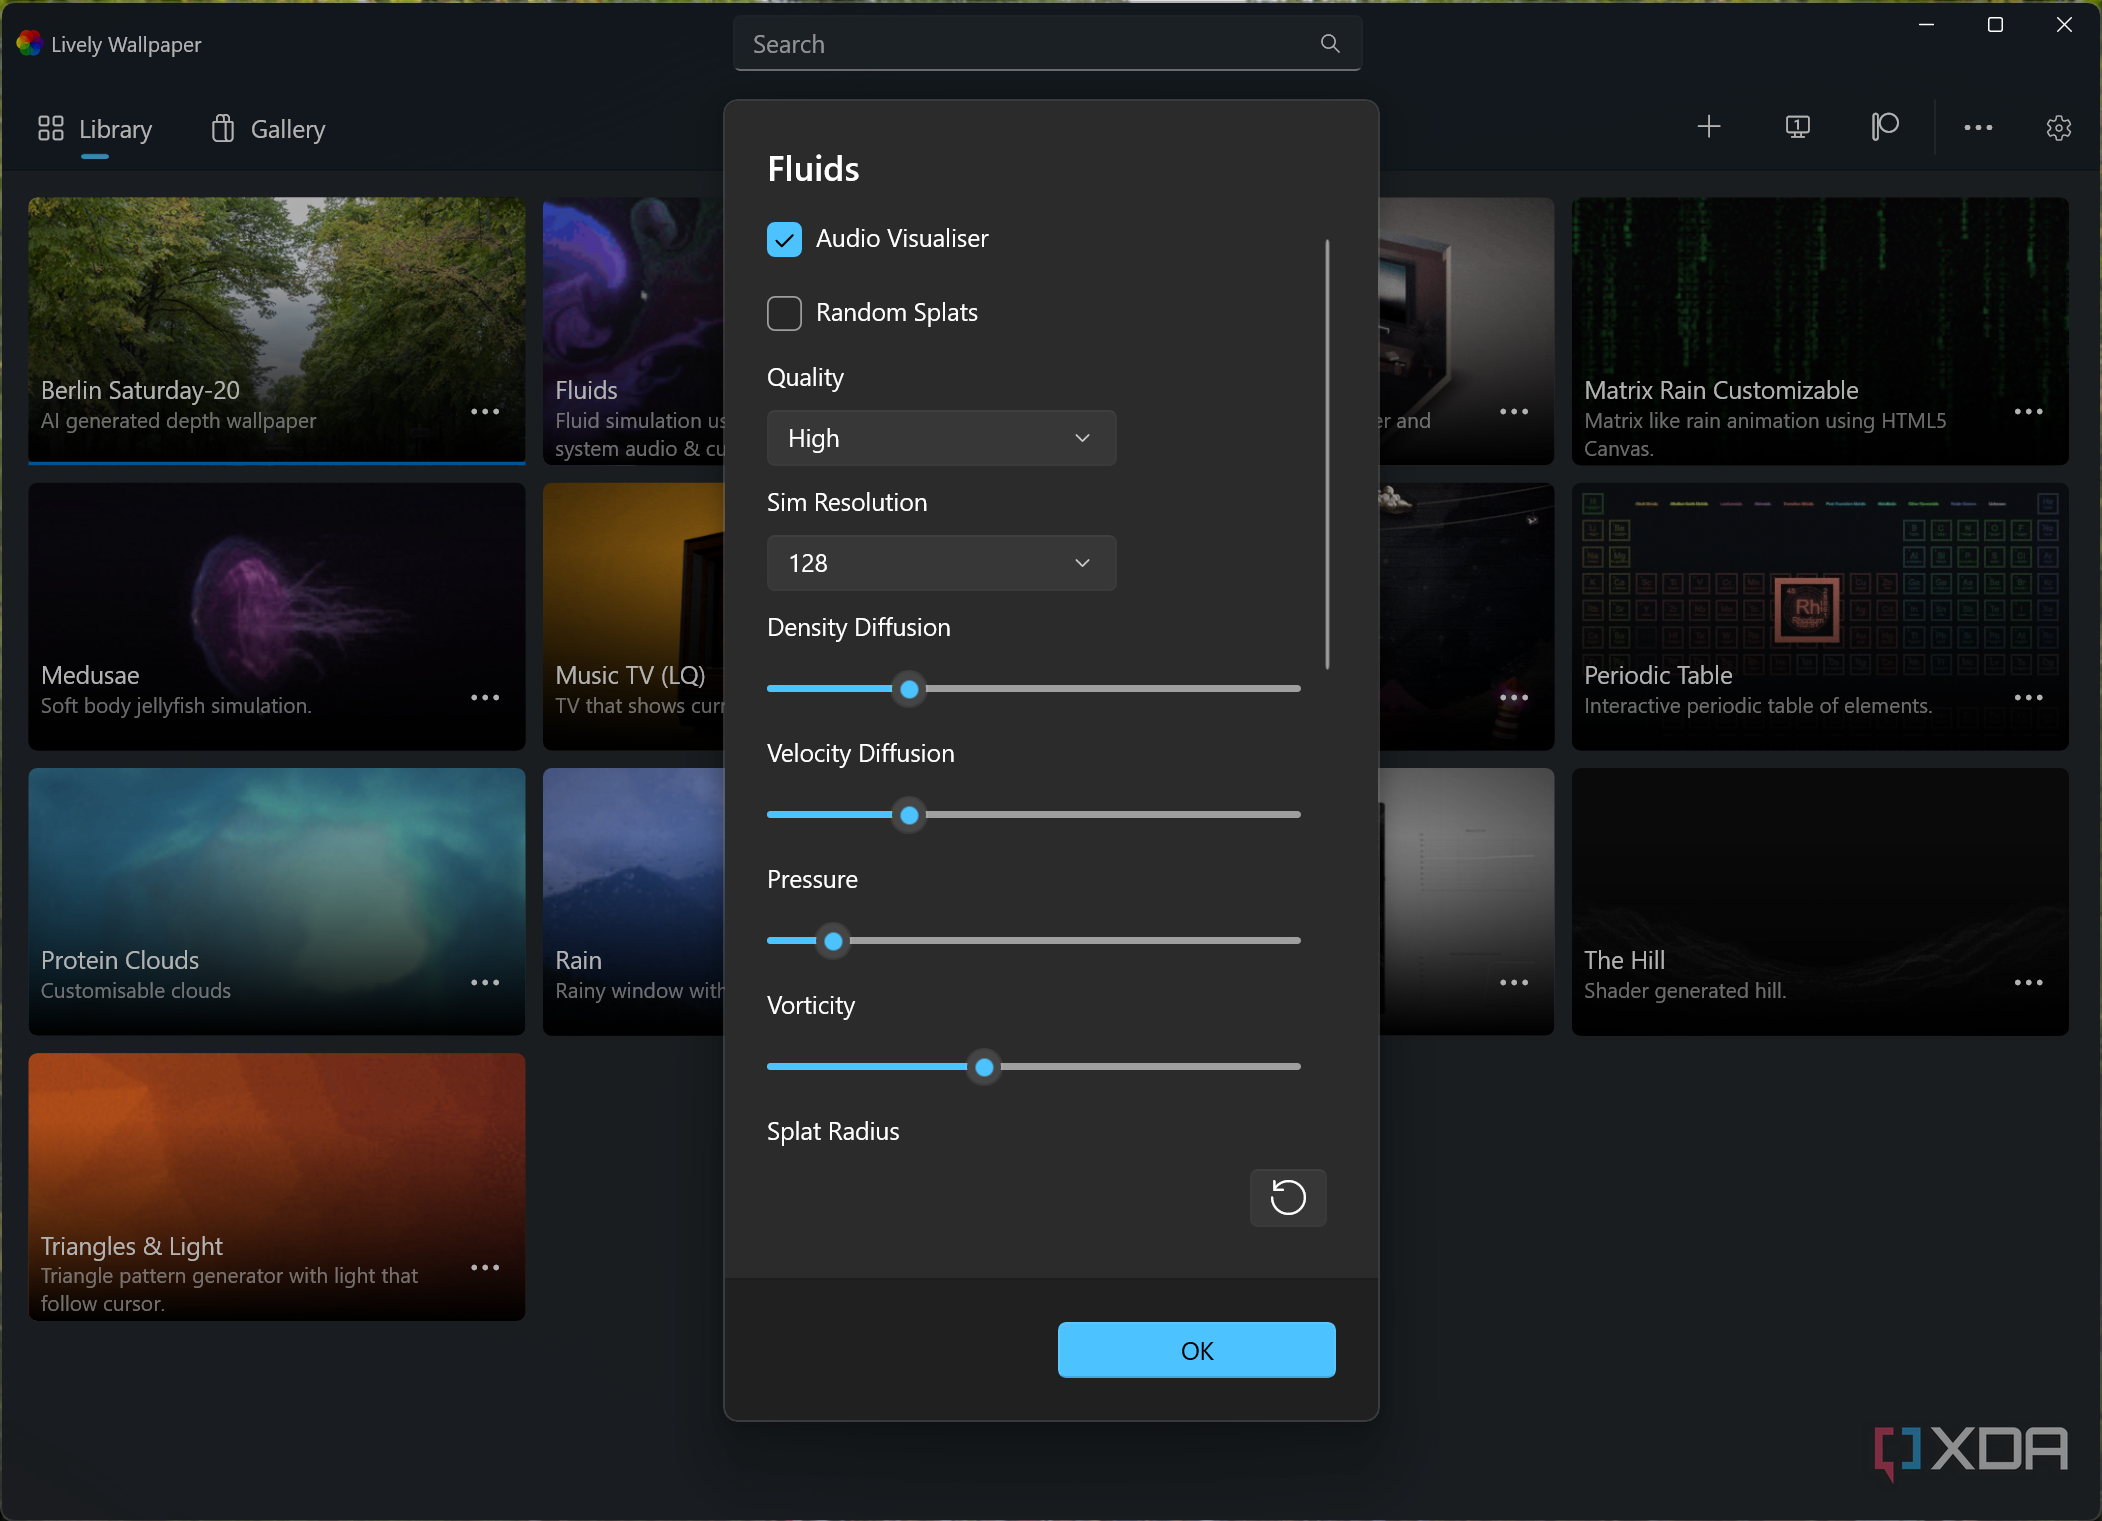Open the Sim Resolution dropdown showing 128
This screenshot has height=1521, width=2102.
pyautogui.click(x=940, y=563)
